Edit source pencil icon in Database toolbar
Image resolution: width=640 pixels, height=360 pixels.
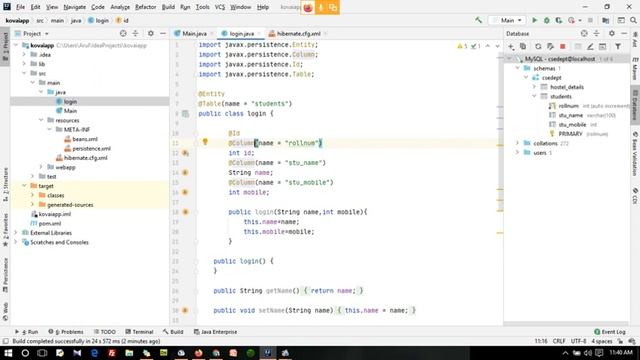590,47
